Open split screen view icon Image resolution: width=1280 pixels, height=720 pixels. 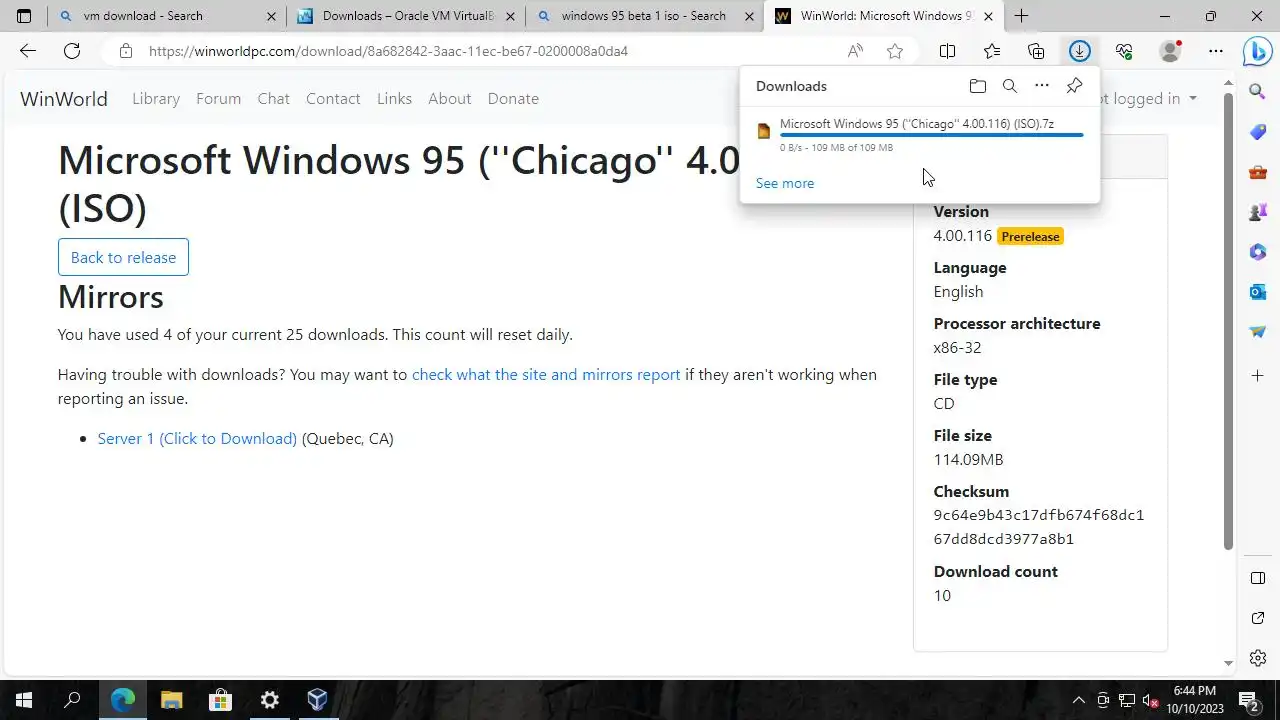[947, 51]
